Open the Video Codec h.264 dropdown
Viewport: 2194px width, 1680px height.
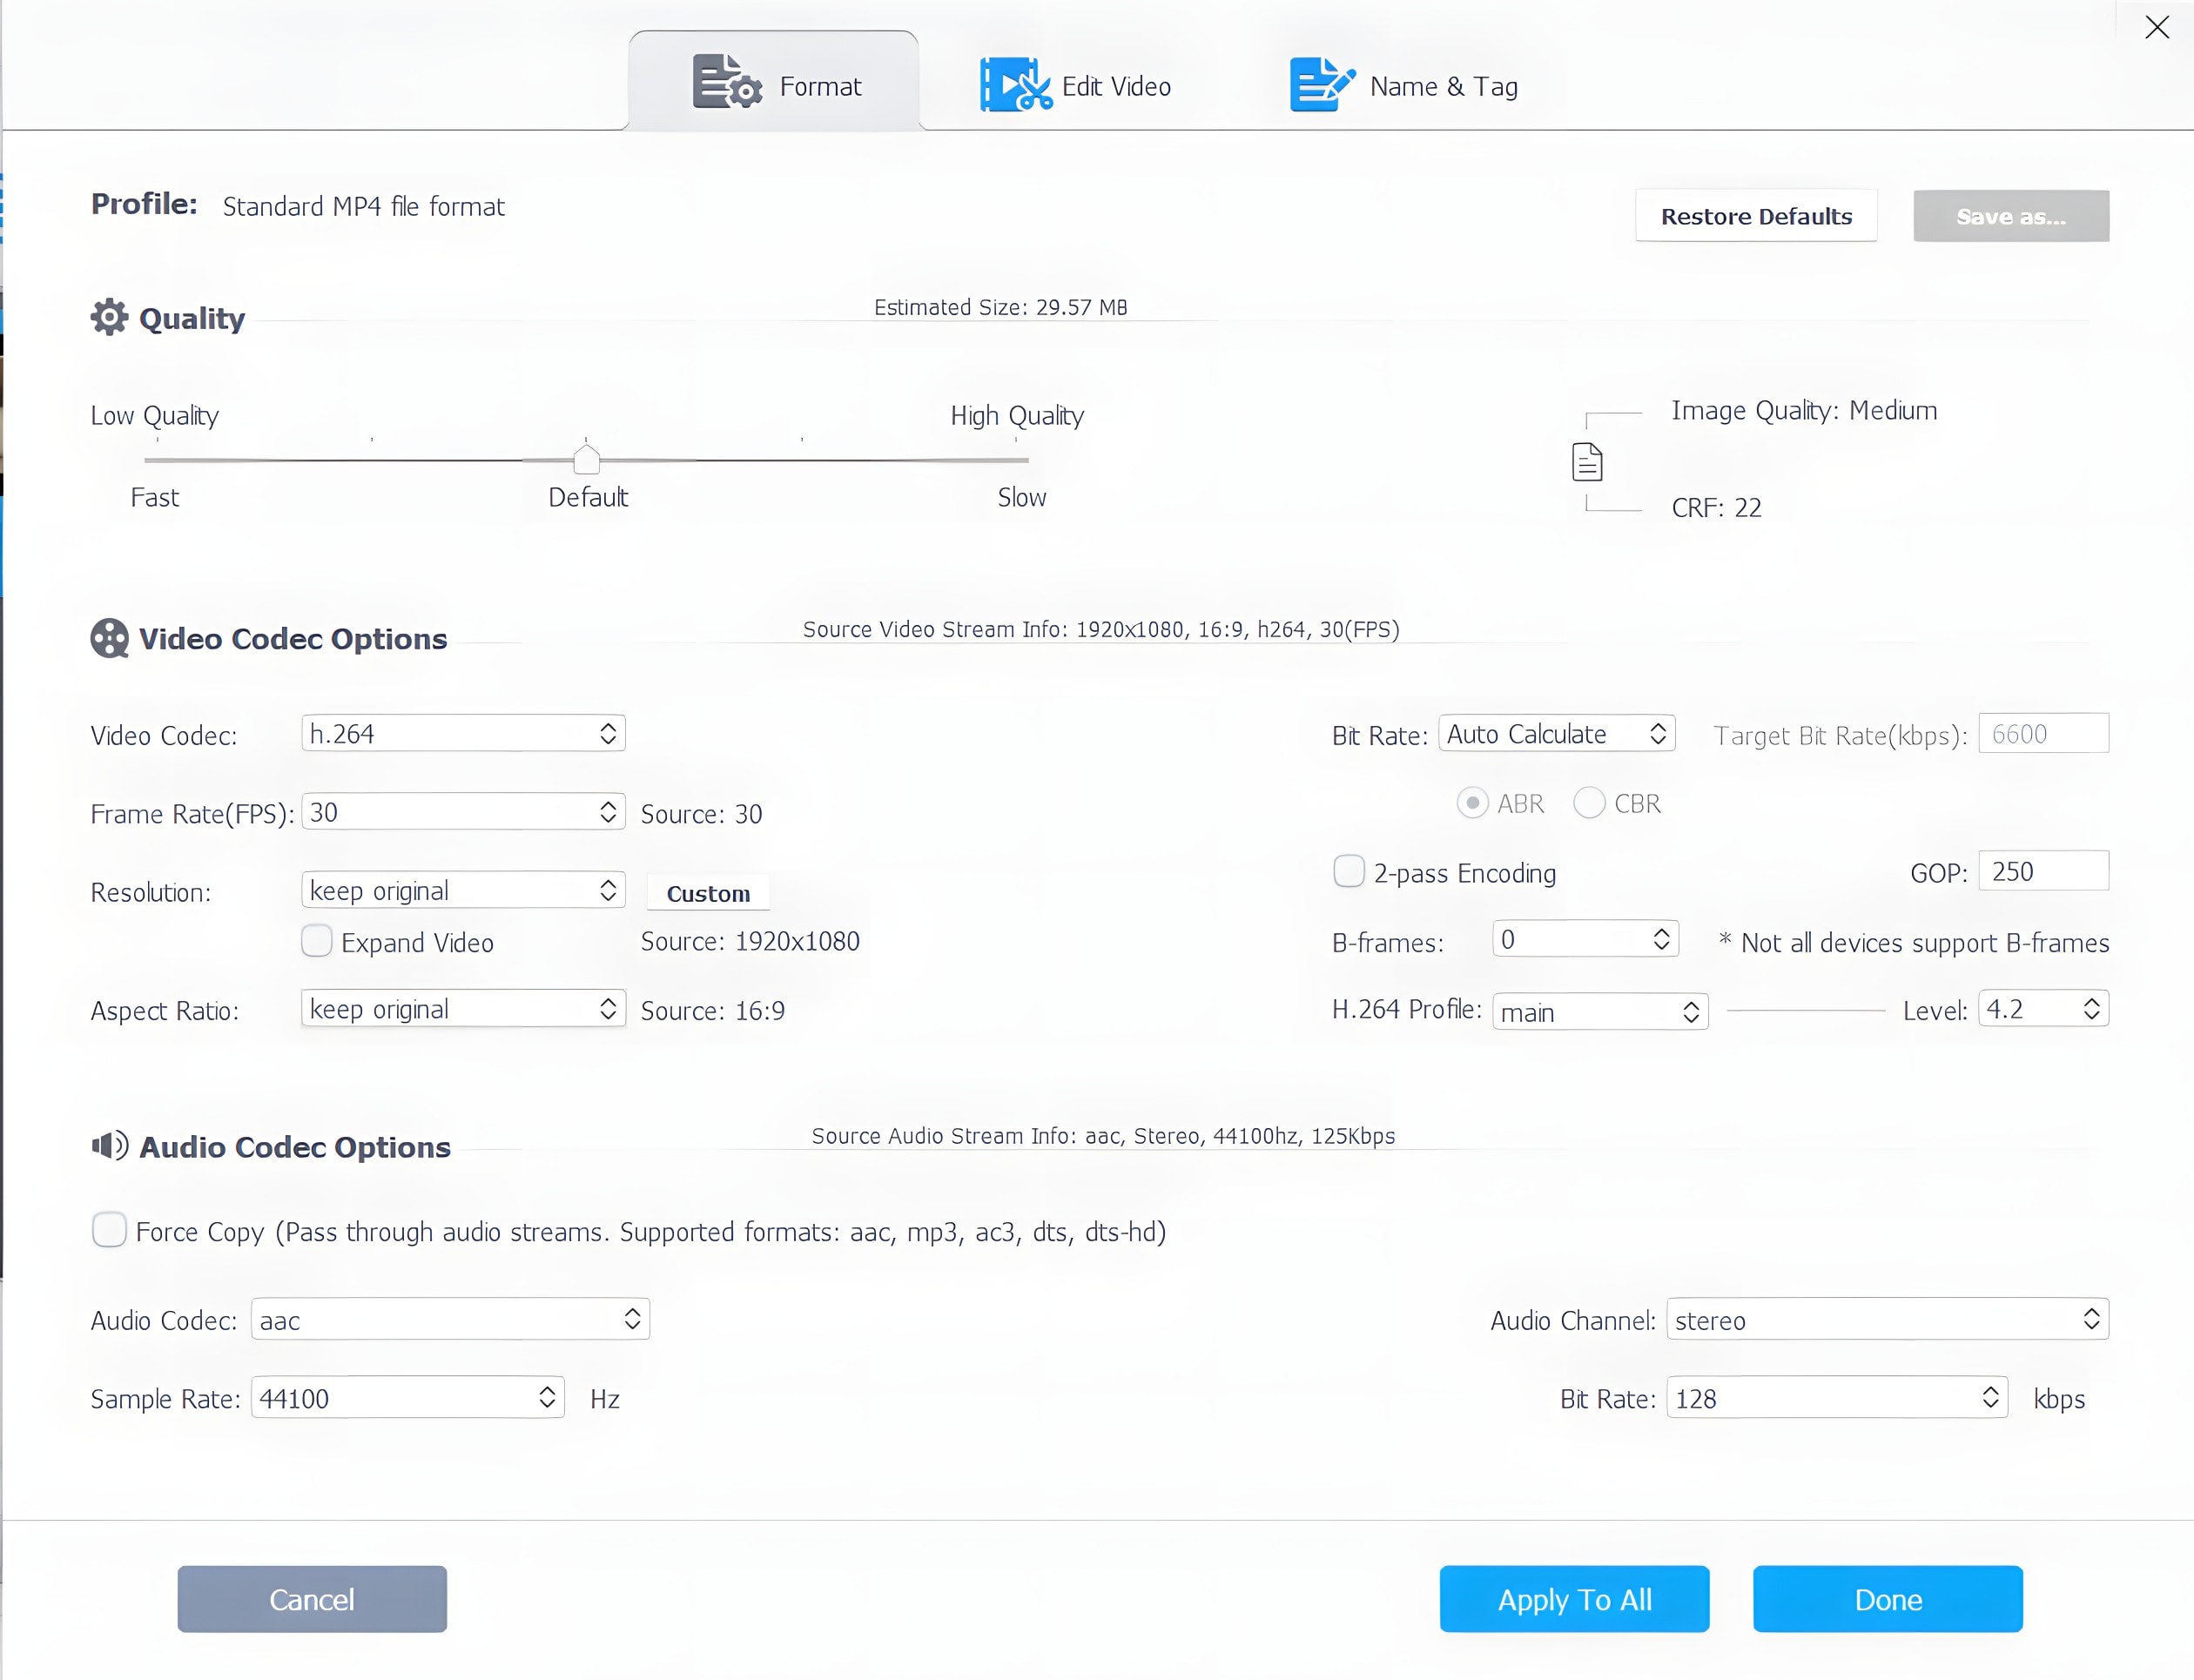(x=463, y=734)
